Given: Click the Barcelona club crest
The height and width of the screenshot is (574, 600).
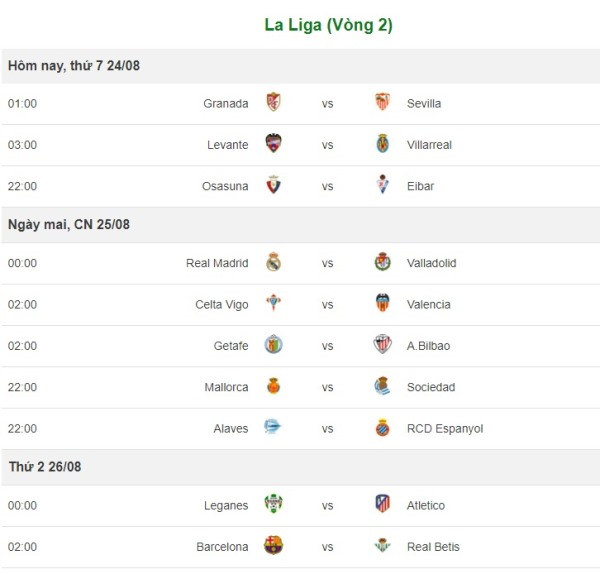Looking at the screenshot, I should tap(273, 546).
